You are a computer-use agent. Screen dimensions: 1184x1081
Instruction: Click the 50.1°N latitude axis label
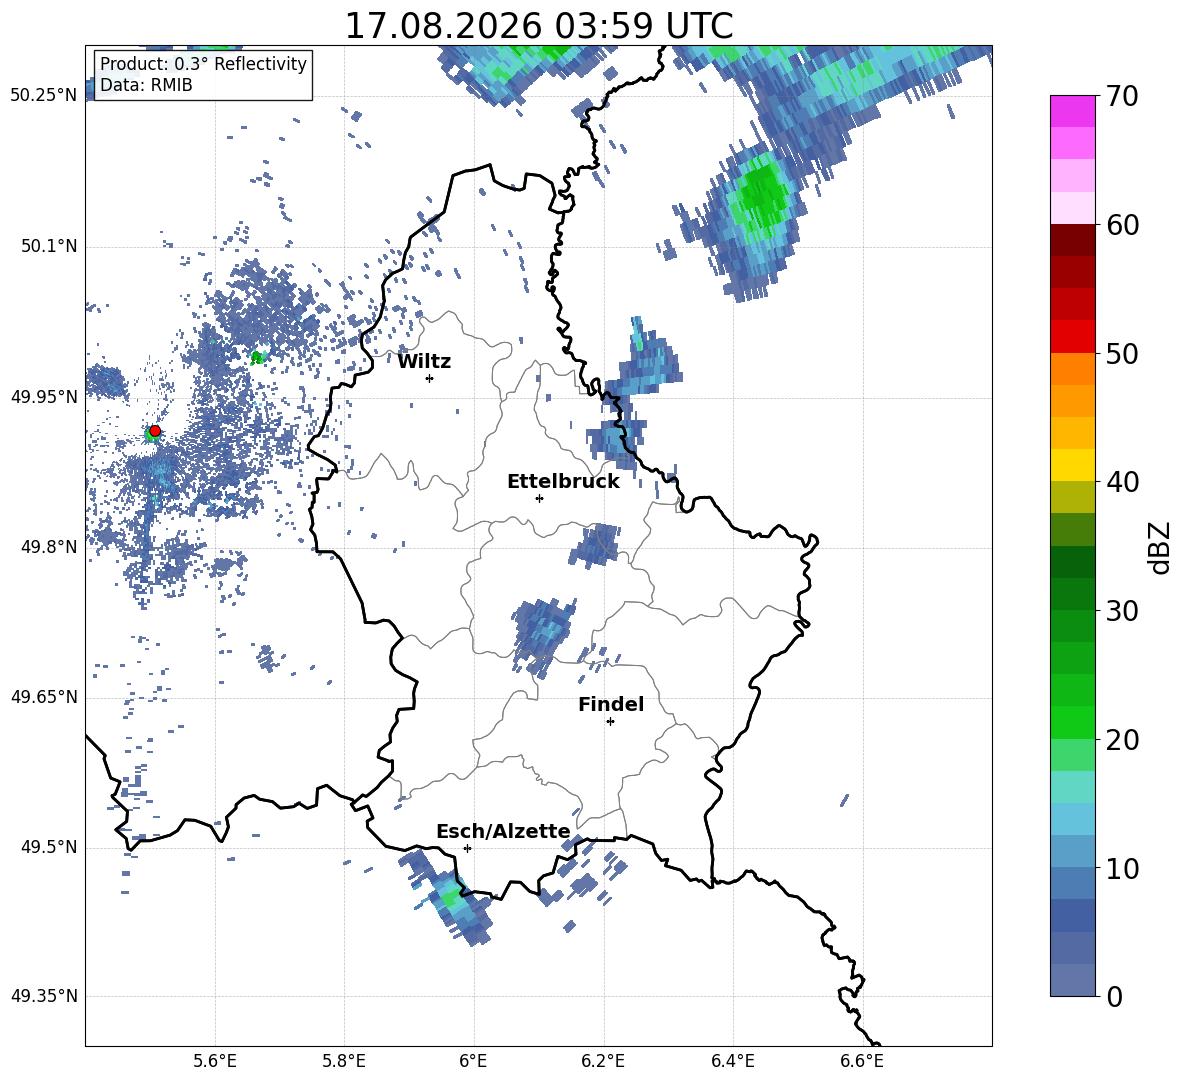point(44,246)
